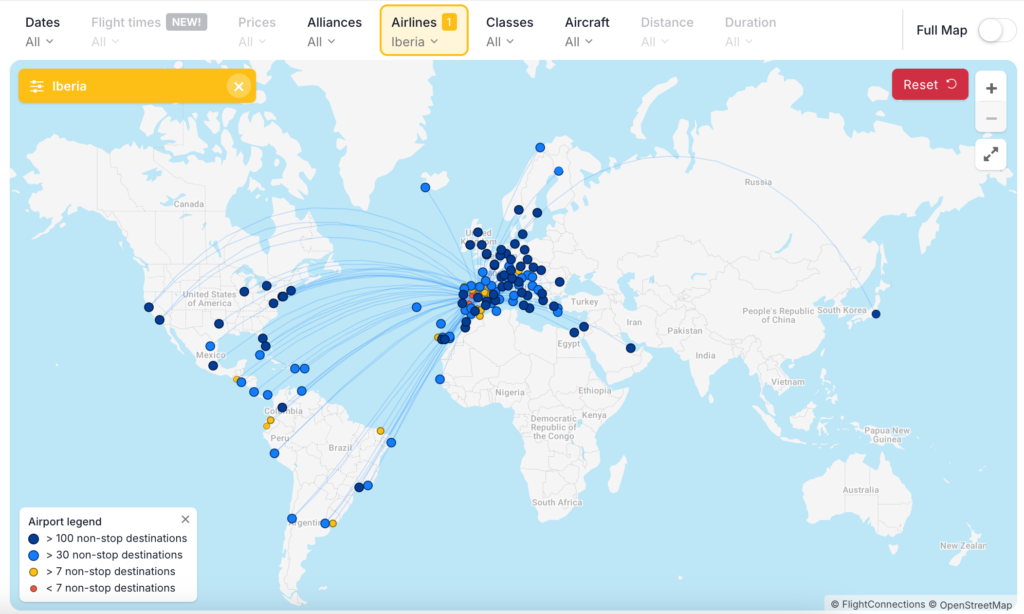Select the yellow marker near Buenos Aires

333,523
